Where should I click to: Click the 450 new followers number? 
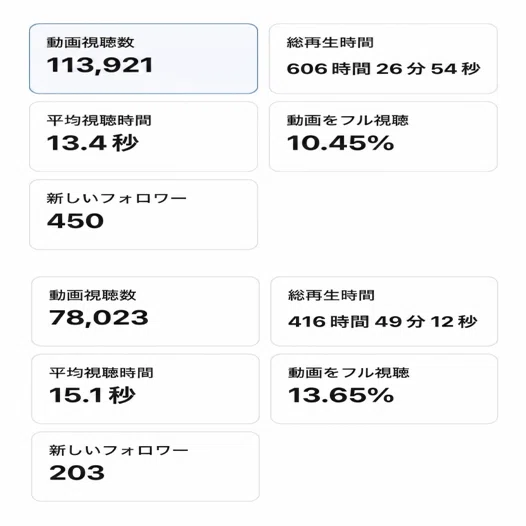tap(75, 221)
